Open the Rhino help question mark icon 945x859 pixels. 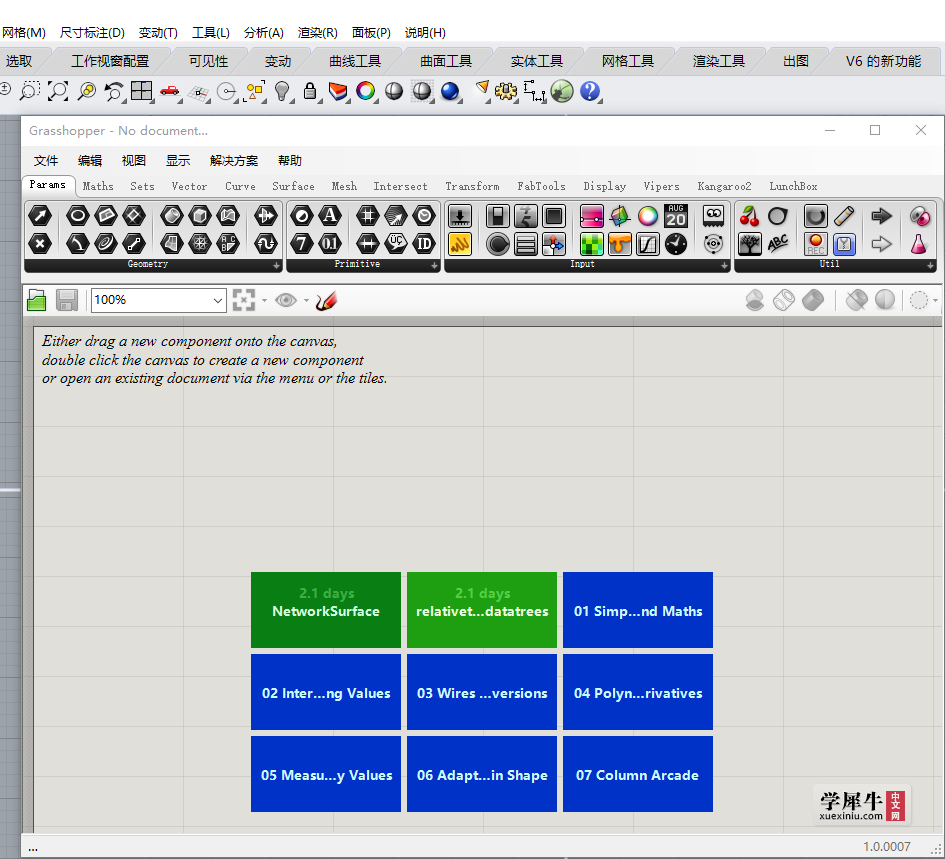click(590, 91)
